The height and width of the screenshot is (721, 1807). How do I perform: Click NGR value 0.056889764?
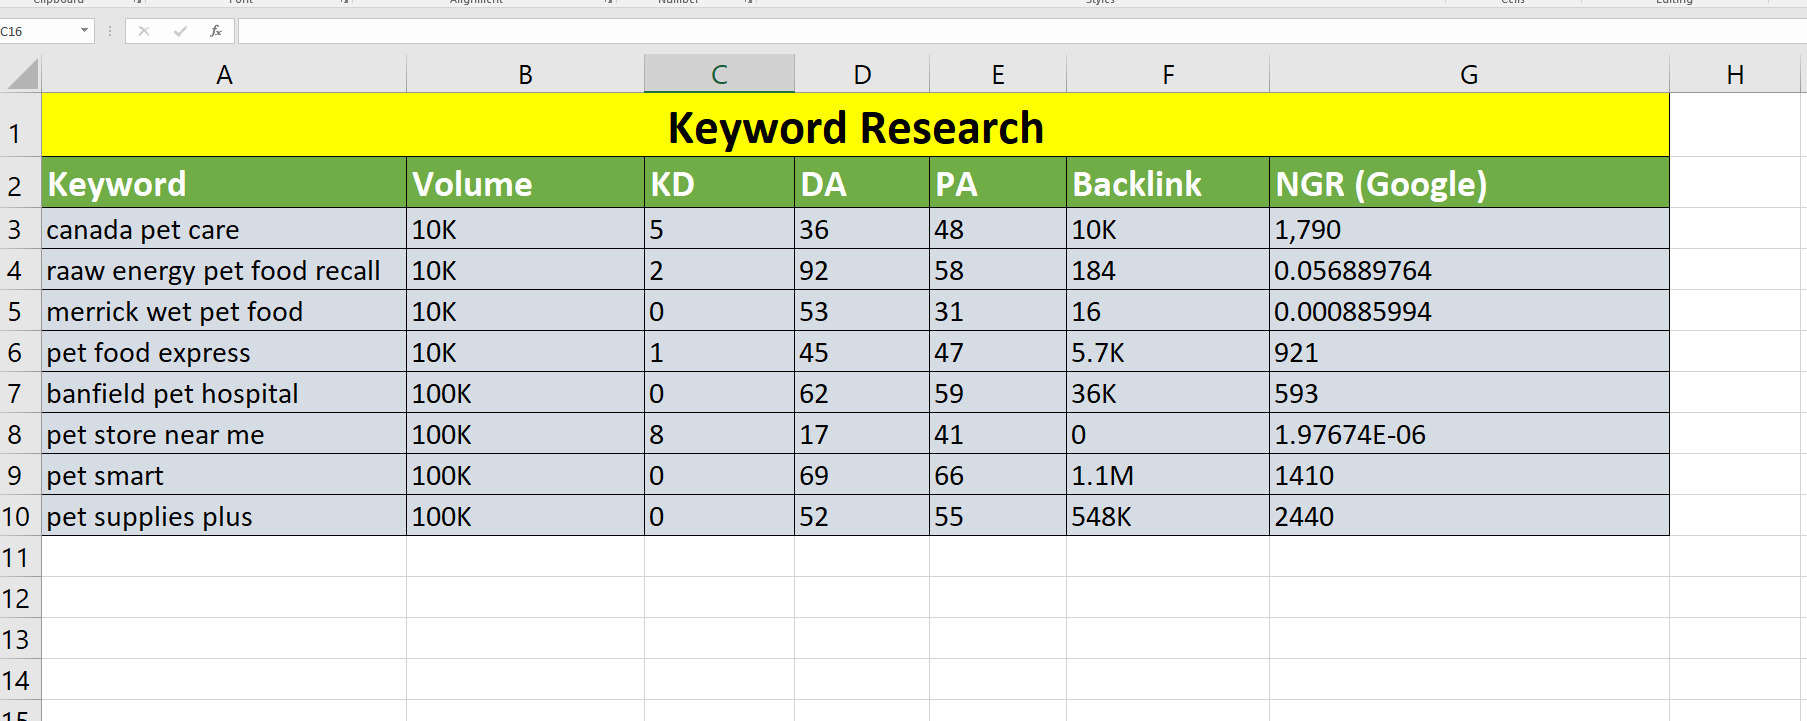tap(1469, 270)
